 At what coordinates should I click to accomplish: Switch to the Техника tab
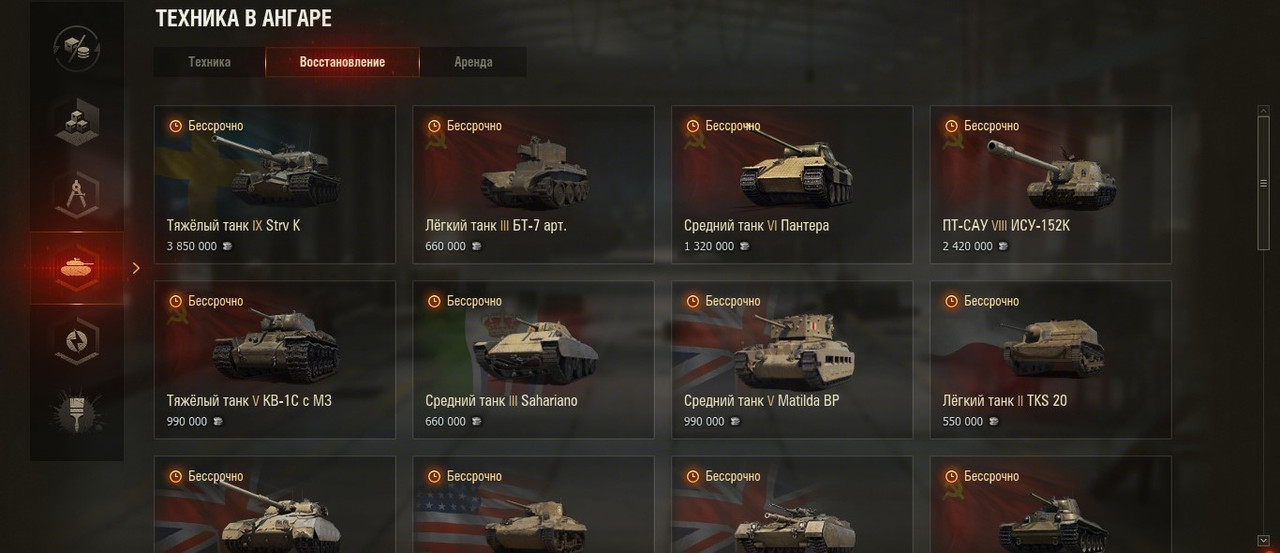pyautogui.click(x=209, y=62)
